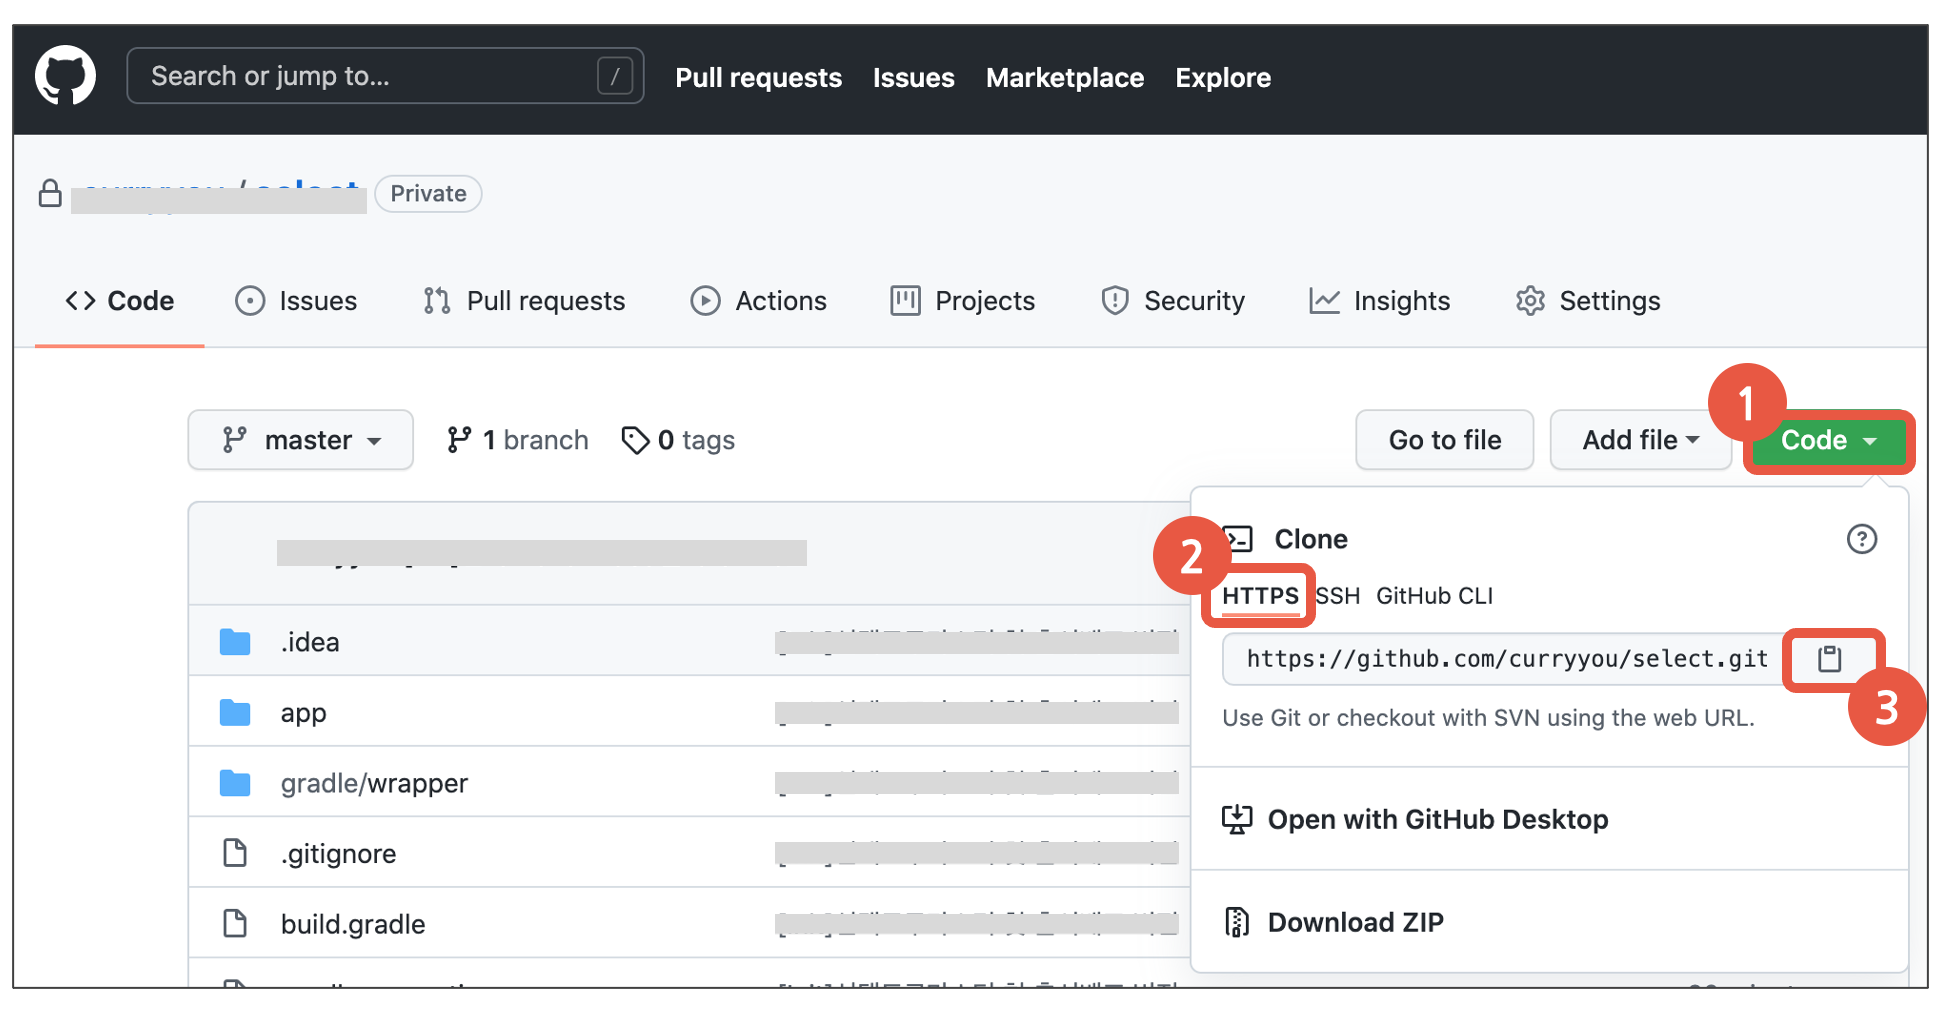The width and height of the screenshot is (1940, 1014).
Task: Click the zip file icon beside Download ZIP
Action: point(1237,922)
